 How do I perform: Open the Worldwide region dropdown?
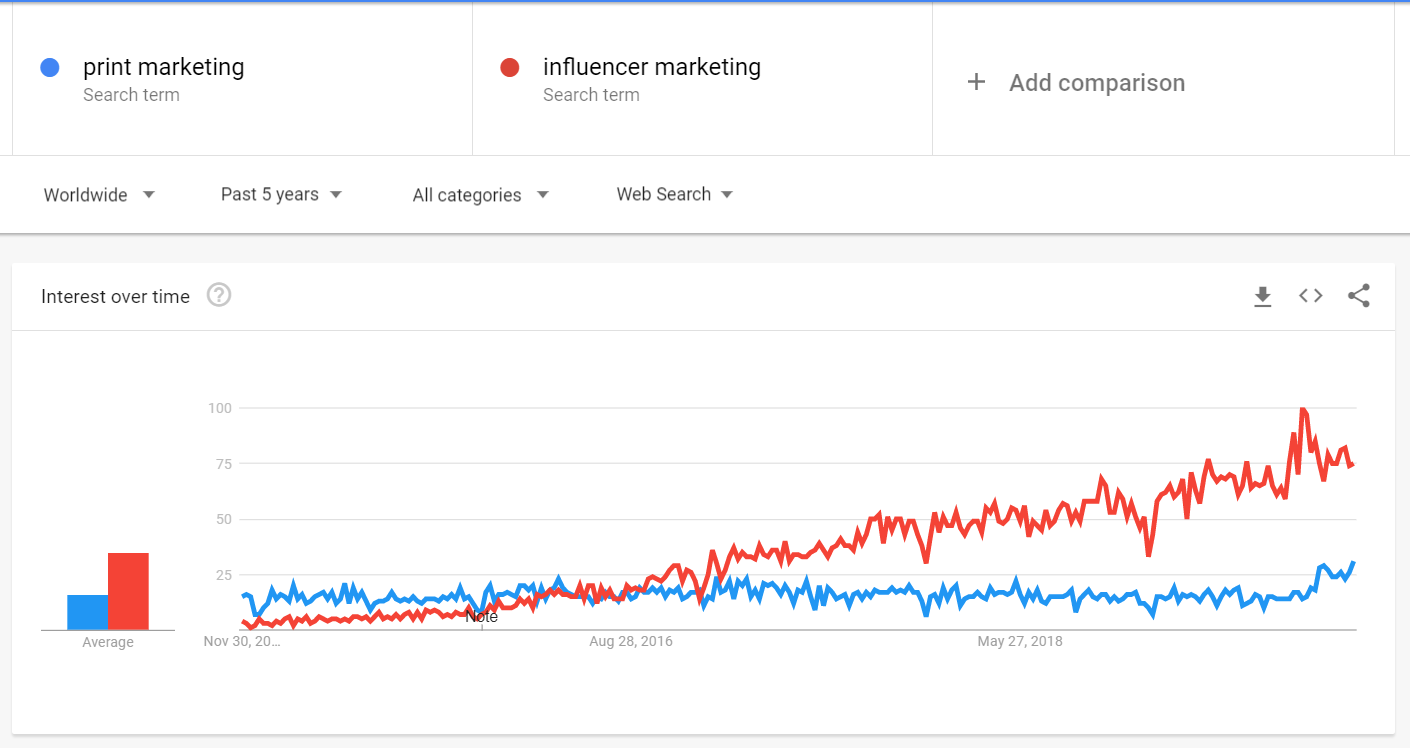[x=99, y=195]
